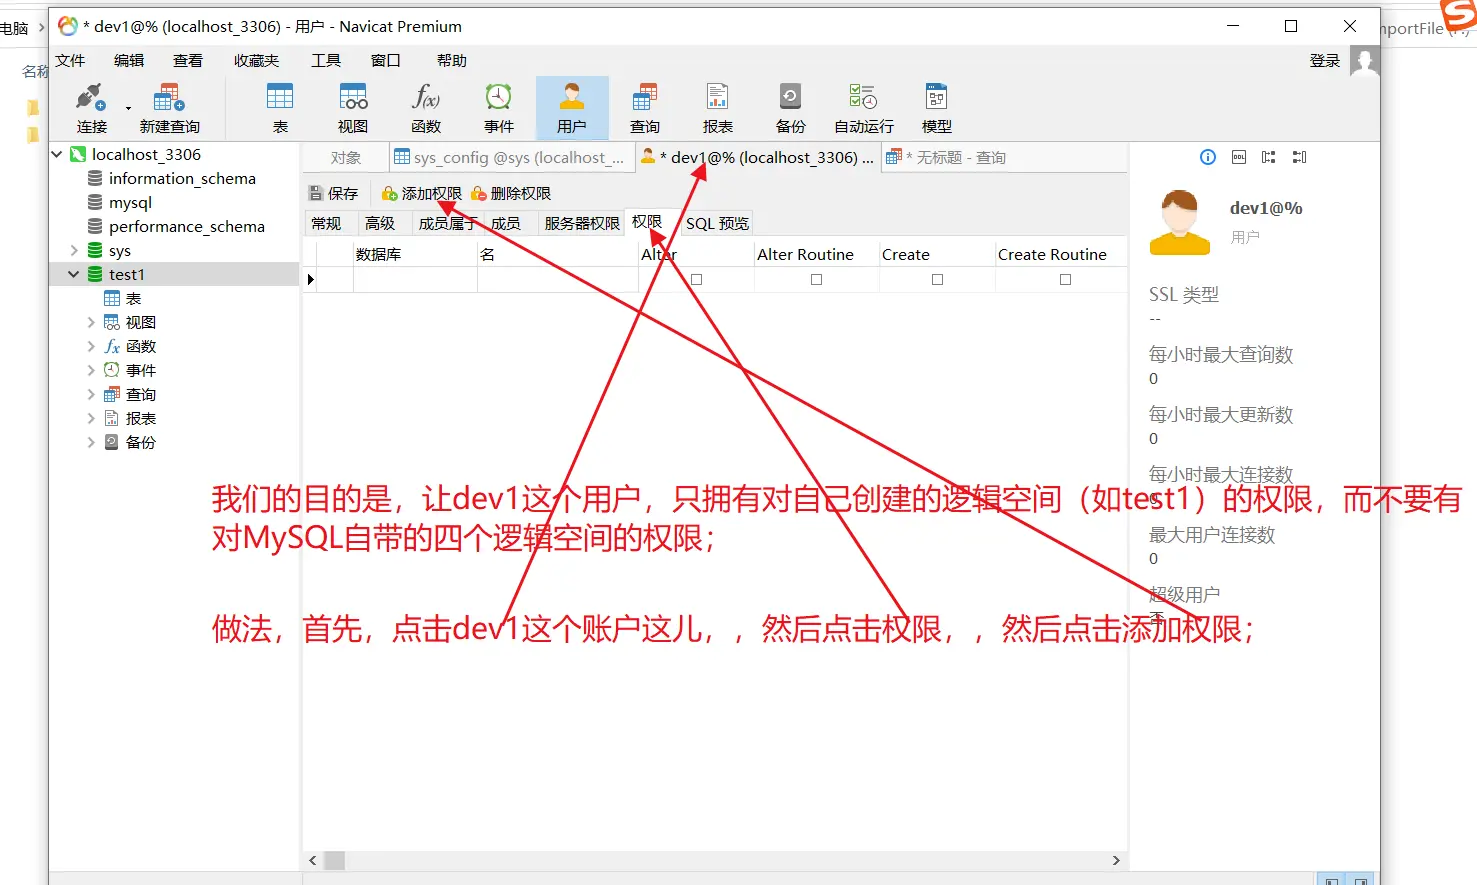Open the 窗口 menu
Viewport: 1477px width, 885px height.
tap(385, 61)
